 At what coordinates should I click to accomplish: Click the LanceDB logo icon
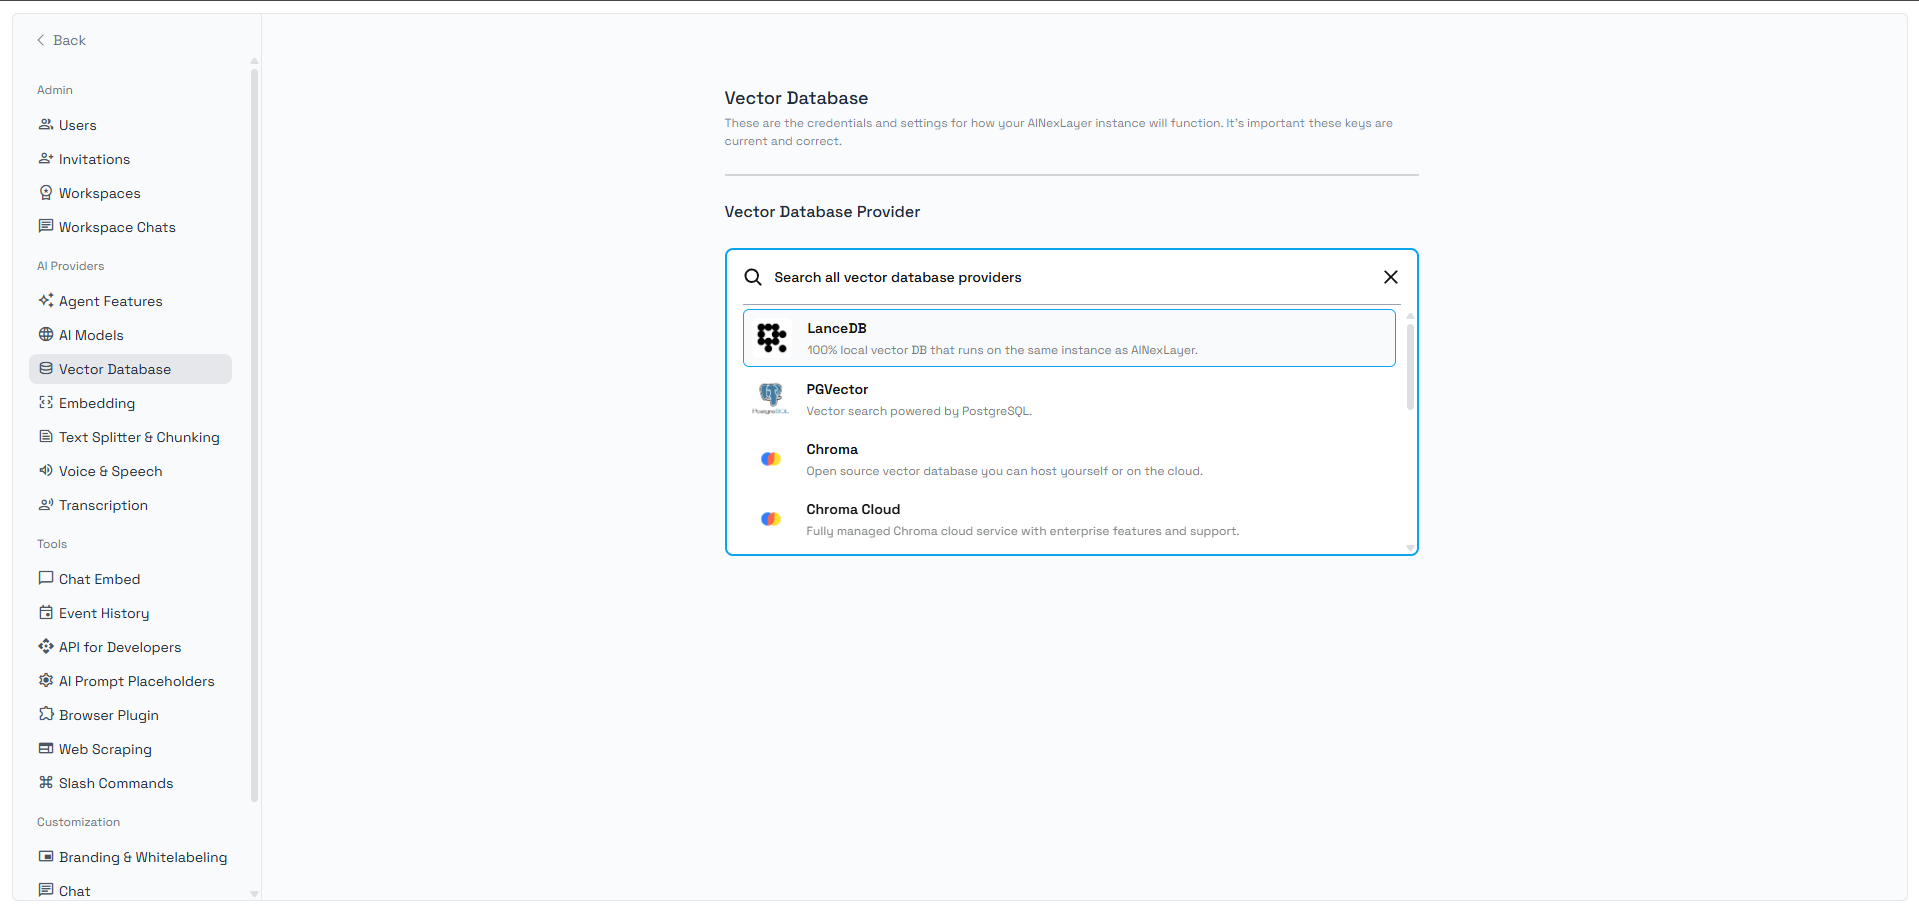(x=771, y=338)
